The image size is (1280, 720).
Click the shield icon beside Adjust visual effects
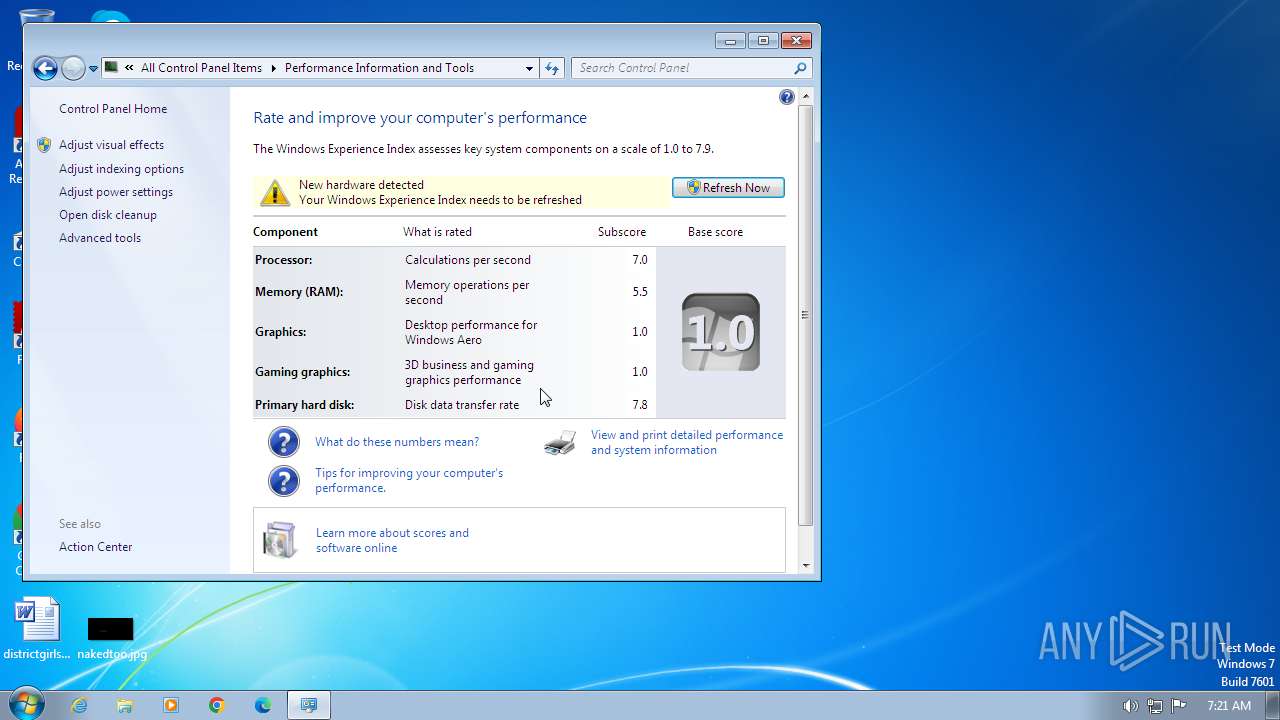click(44, 145)
